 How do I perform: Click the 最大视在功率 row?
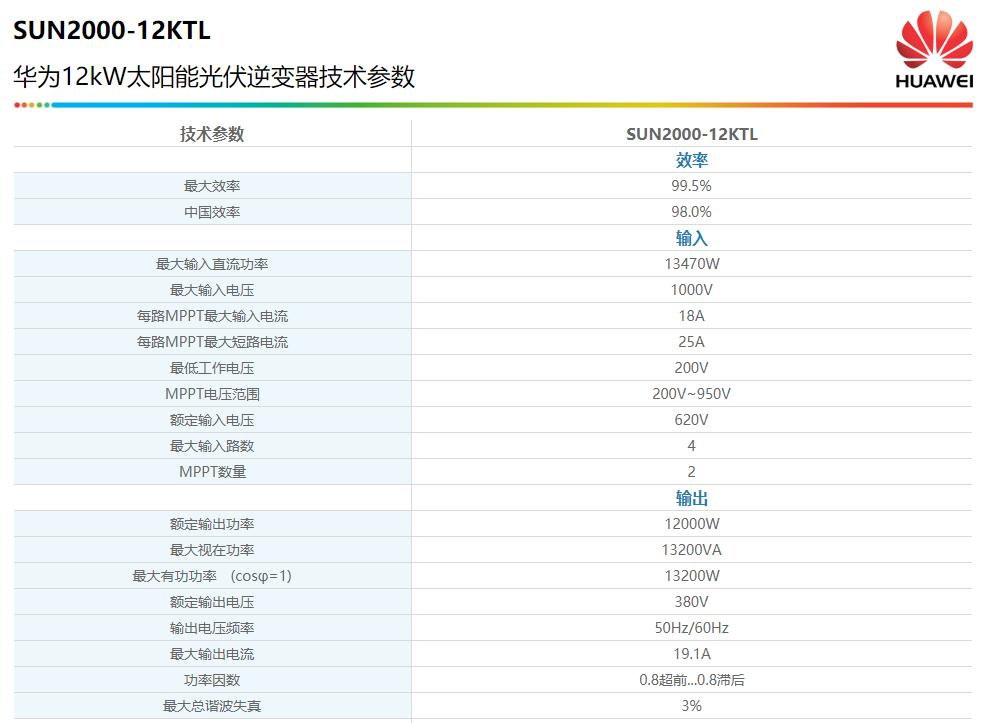point(210,549)
